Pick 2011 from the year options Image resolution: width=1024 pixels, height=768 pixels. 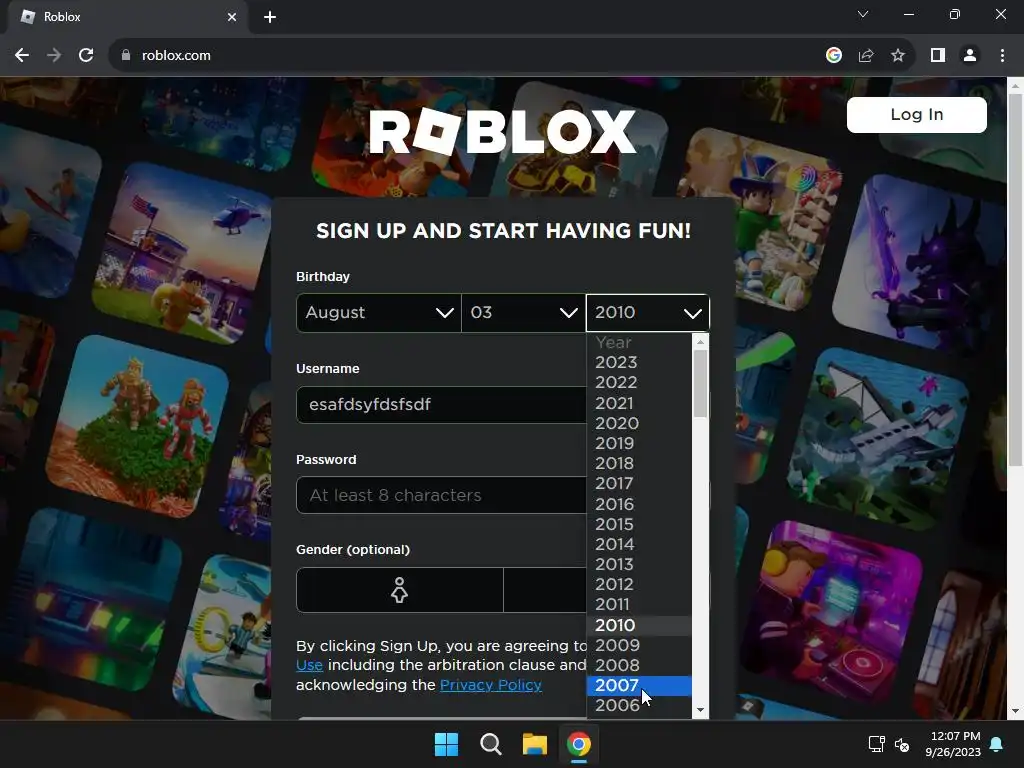tap(639, 605)
